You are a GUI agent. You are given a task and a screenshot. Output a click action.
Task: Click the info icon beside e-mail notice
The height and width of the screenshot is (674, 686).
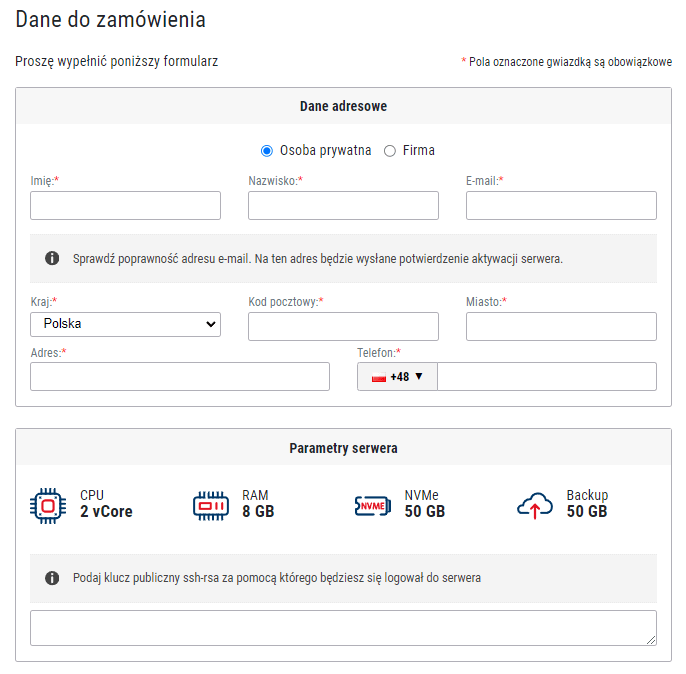tap(52, 258)
